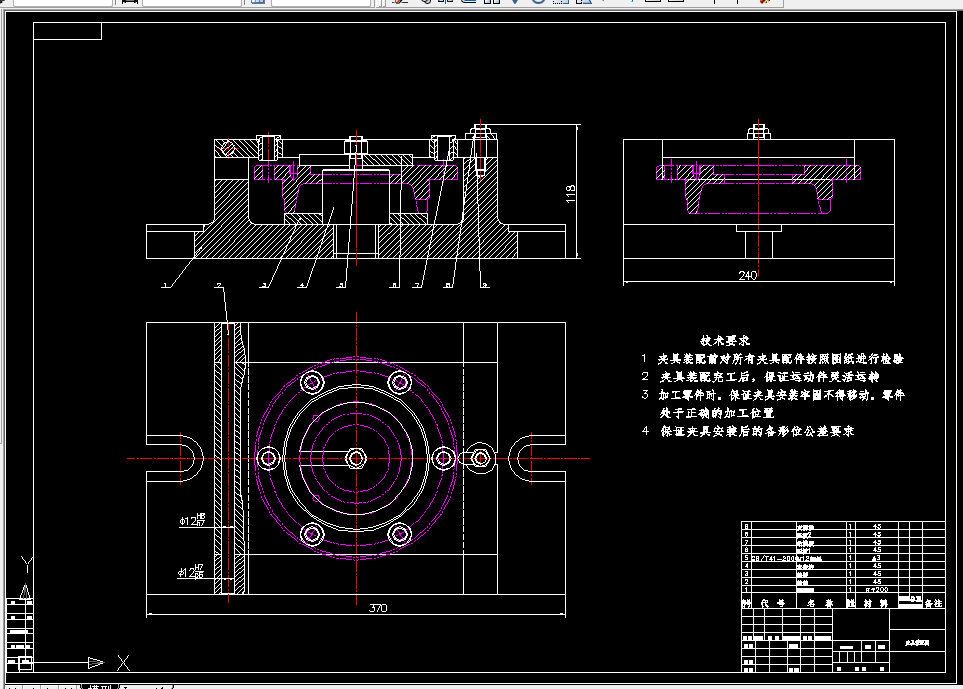Select the 技术要求 heading text

click(725, 340)
